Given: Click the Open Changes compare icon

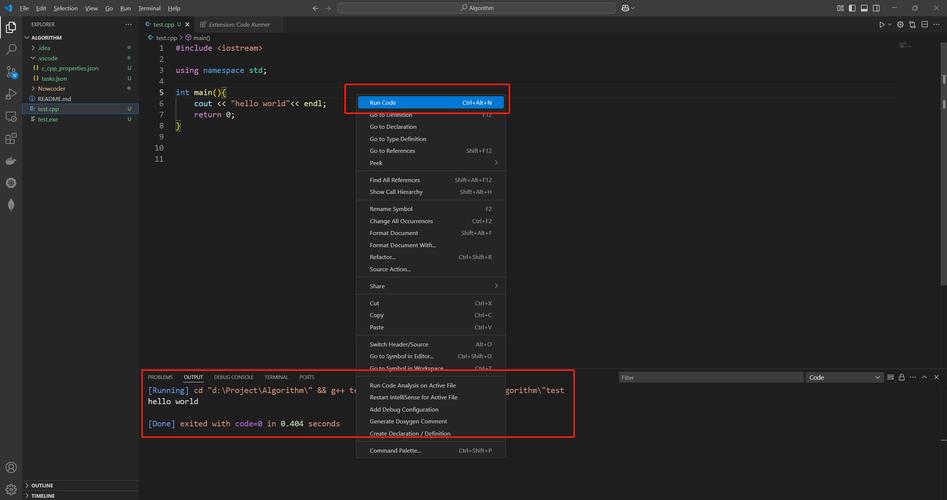Looking at the screenshot, I should [x=913, y=25].
